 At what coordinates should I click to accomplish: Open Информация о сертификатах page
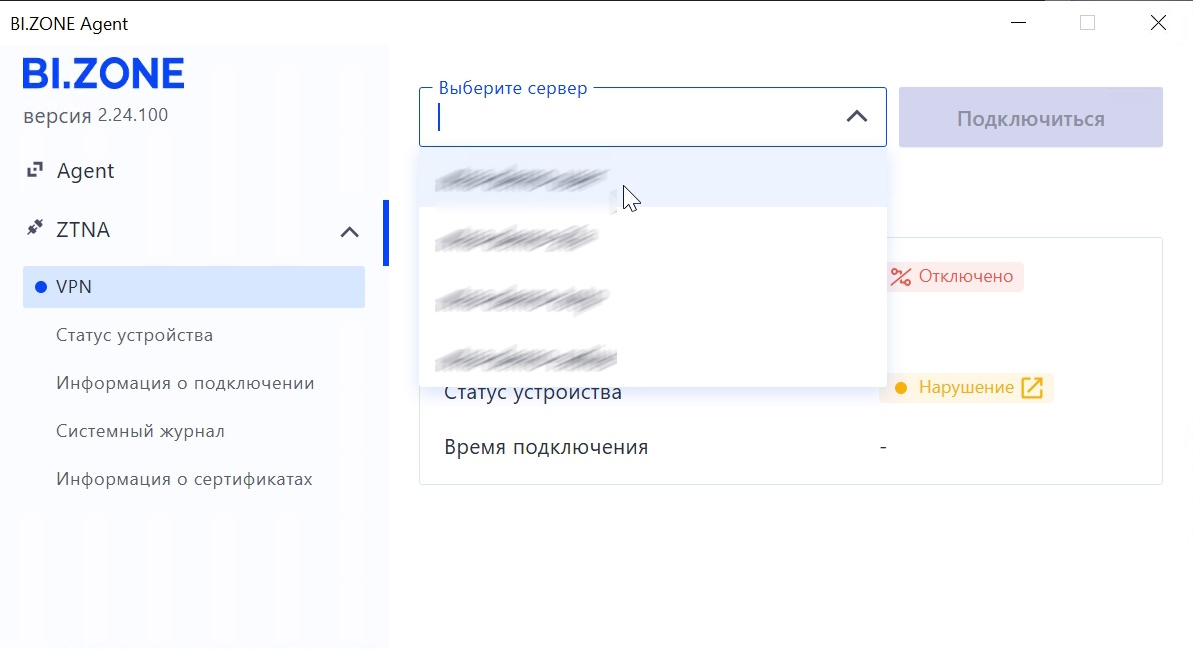184,479
